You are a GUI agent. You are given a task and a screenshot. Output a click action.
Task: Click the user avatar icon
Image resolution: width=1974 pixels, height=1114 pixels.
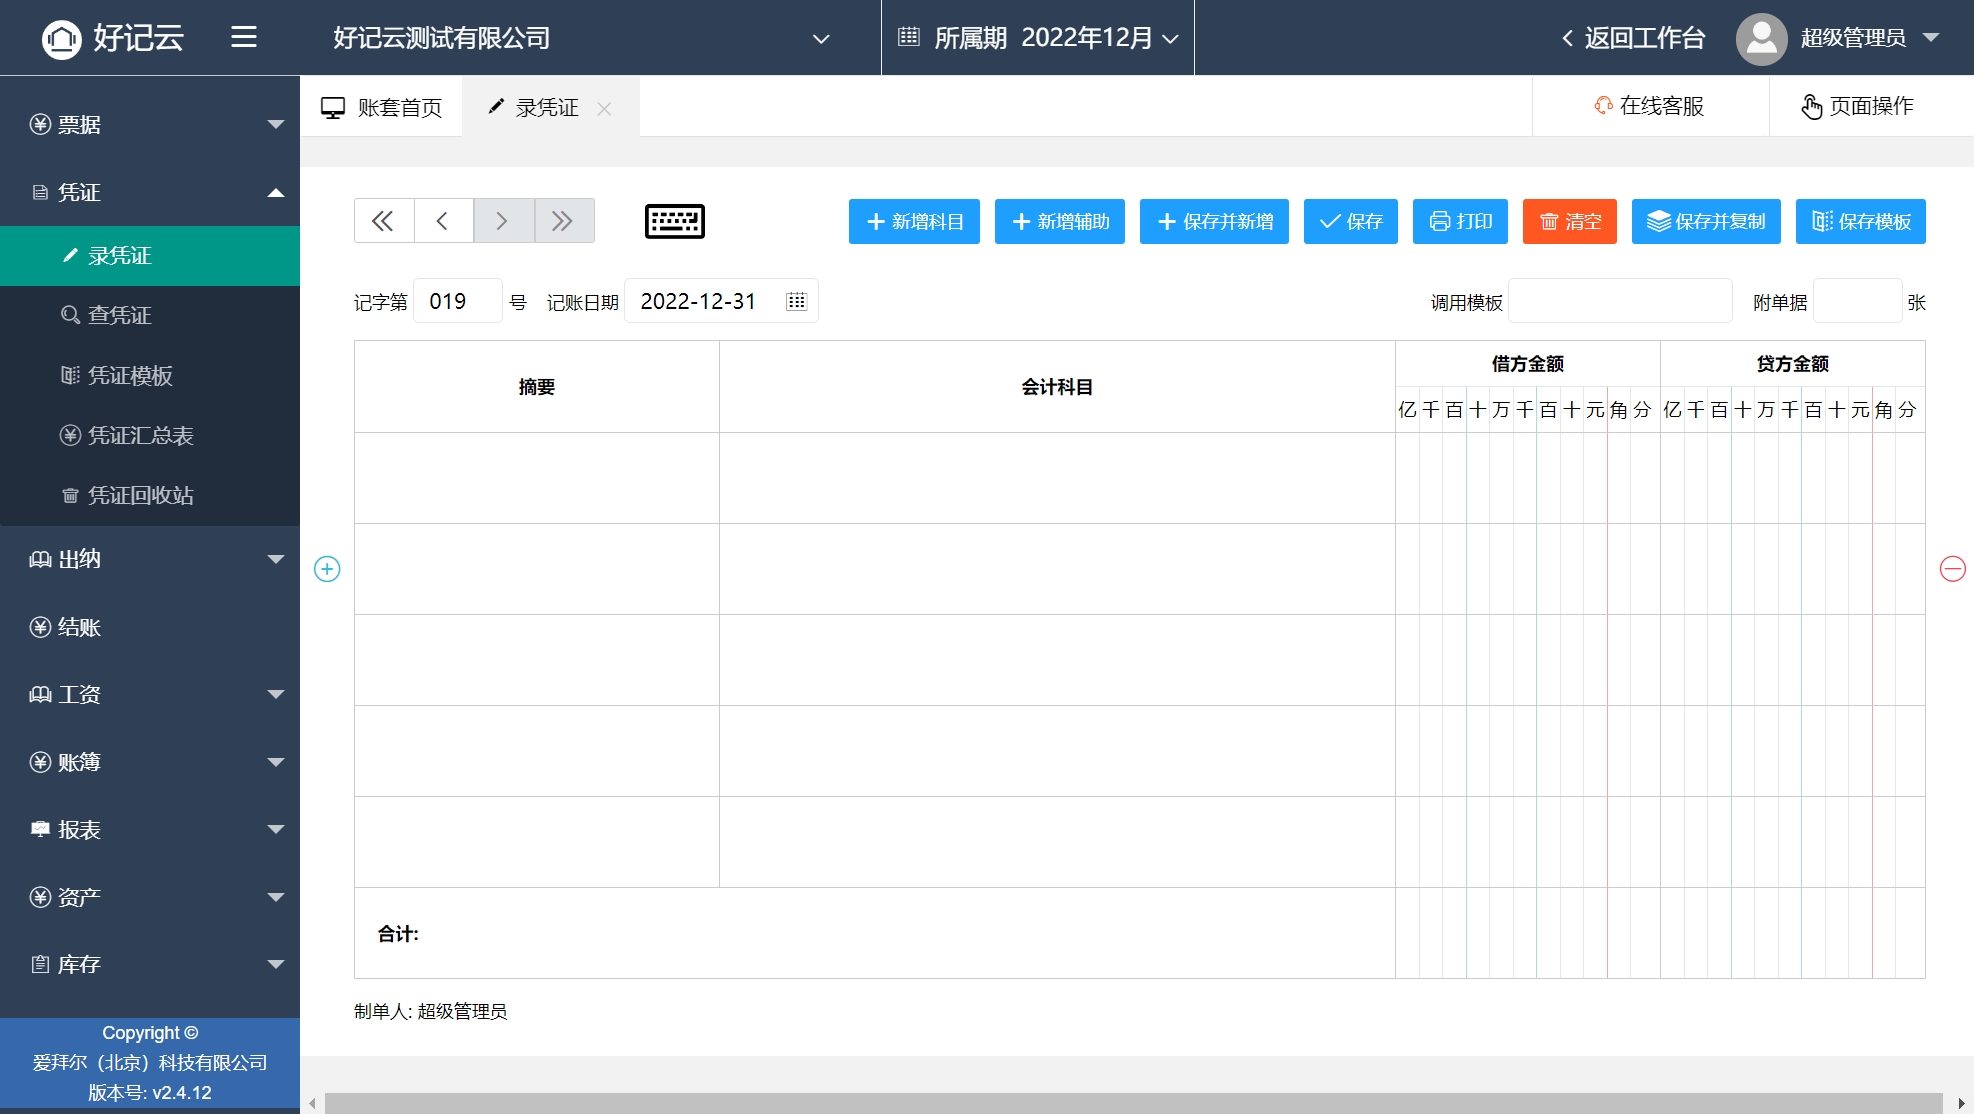1761,39
